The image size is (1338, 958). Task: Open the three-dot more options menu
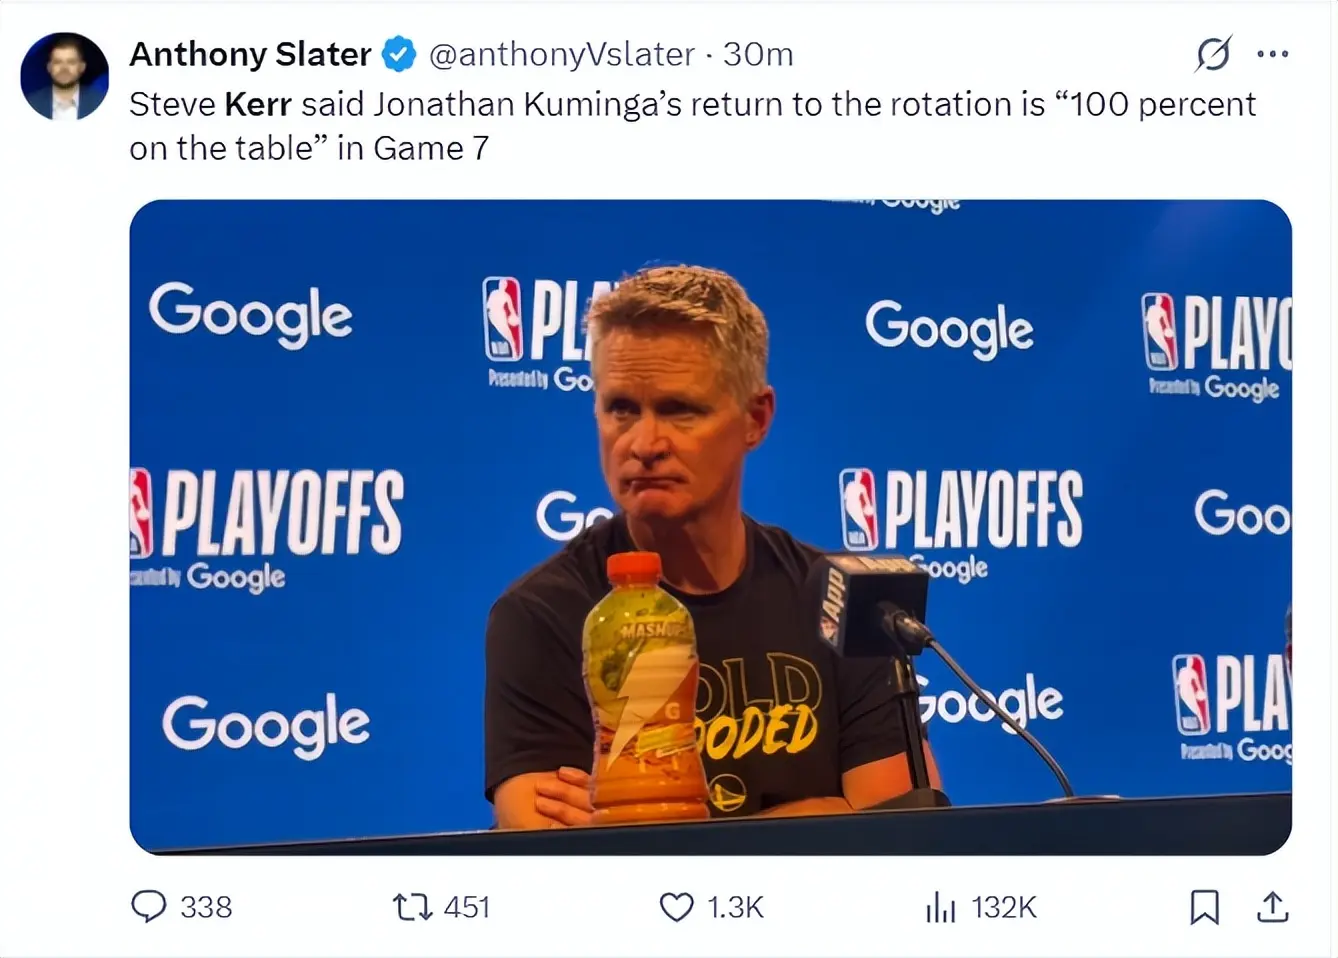[x=1272, y=54]
